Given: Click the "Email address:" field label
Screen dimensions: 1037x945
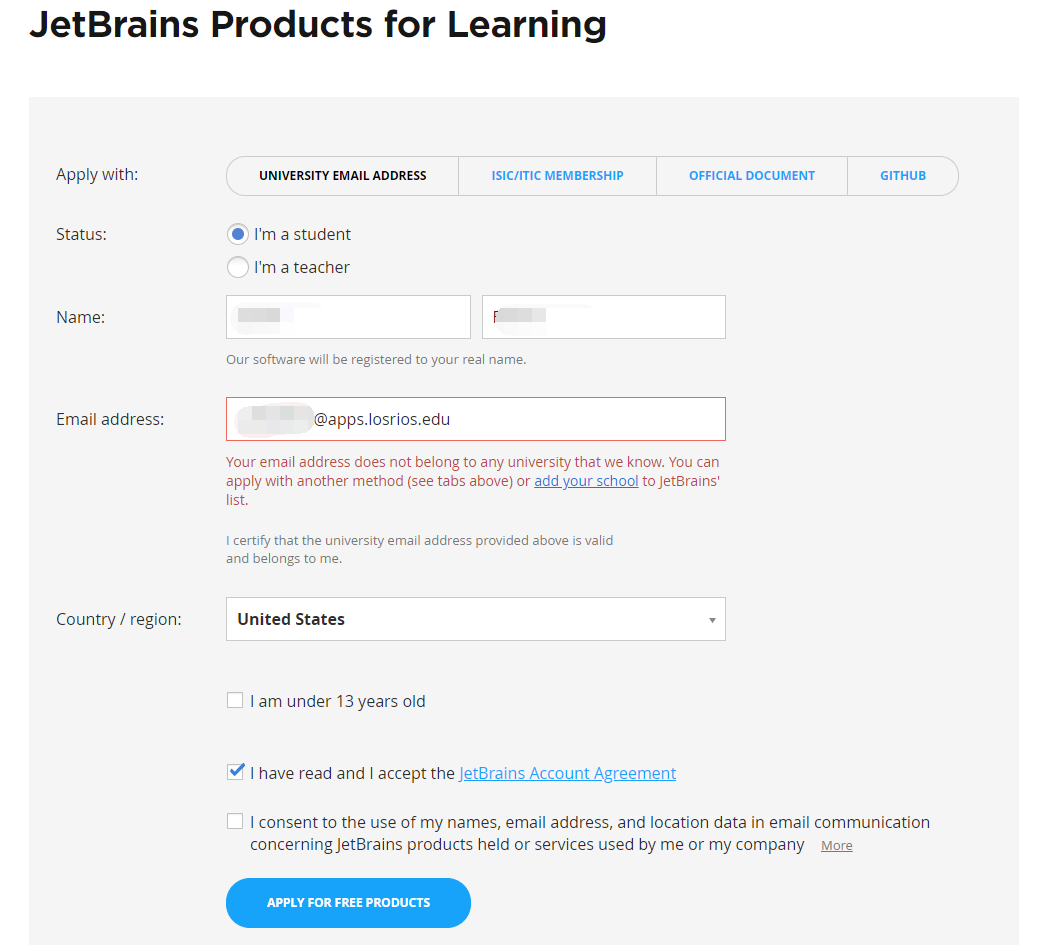Looking at the screenshot, I should click(110, 419).
